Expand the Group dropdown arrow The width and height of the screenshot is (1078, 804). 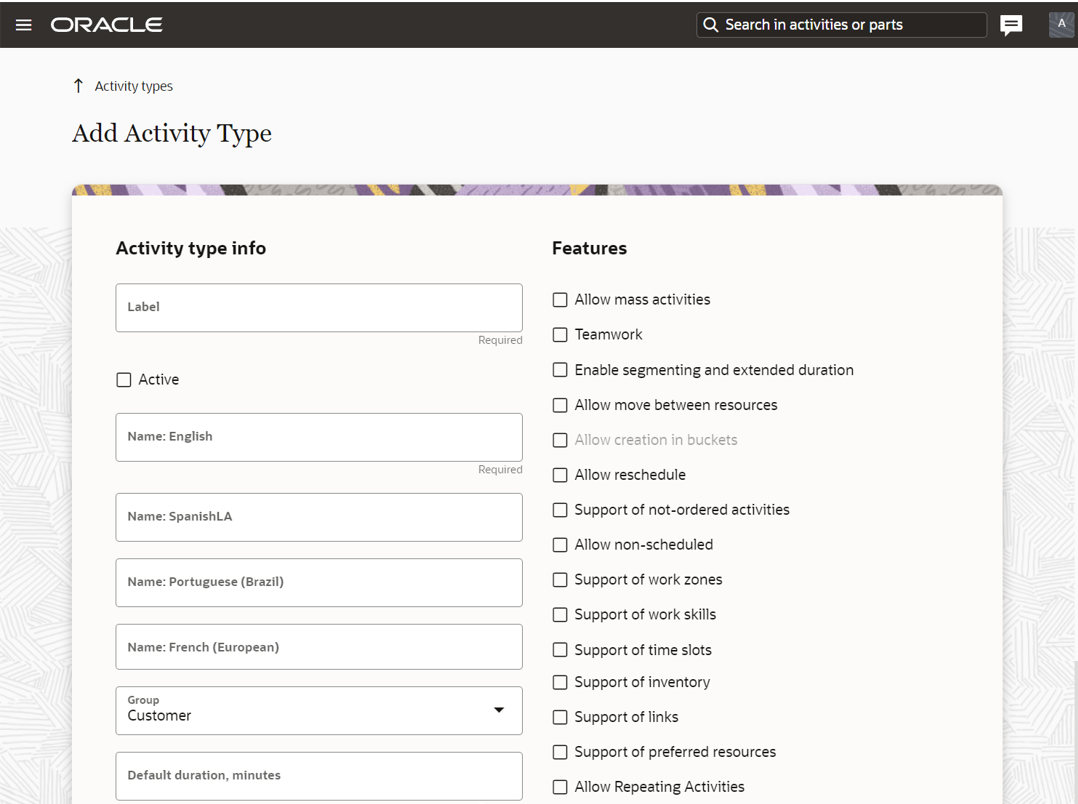point(499,710)
